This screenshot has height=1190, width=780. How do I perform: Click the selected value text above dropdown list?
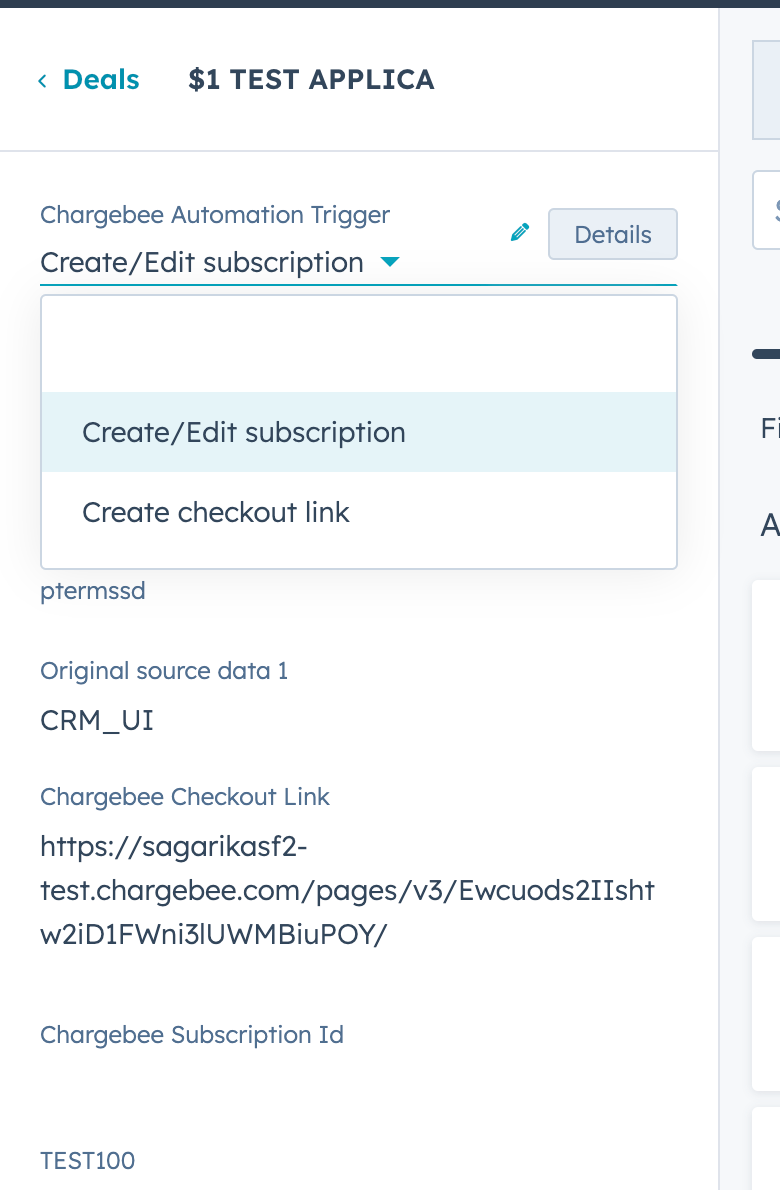click(202, 263)
